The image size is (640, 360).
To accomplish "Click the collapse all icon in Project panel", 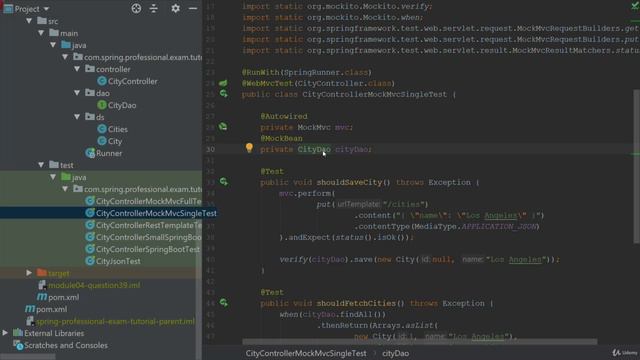I will 154,8.
